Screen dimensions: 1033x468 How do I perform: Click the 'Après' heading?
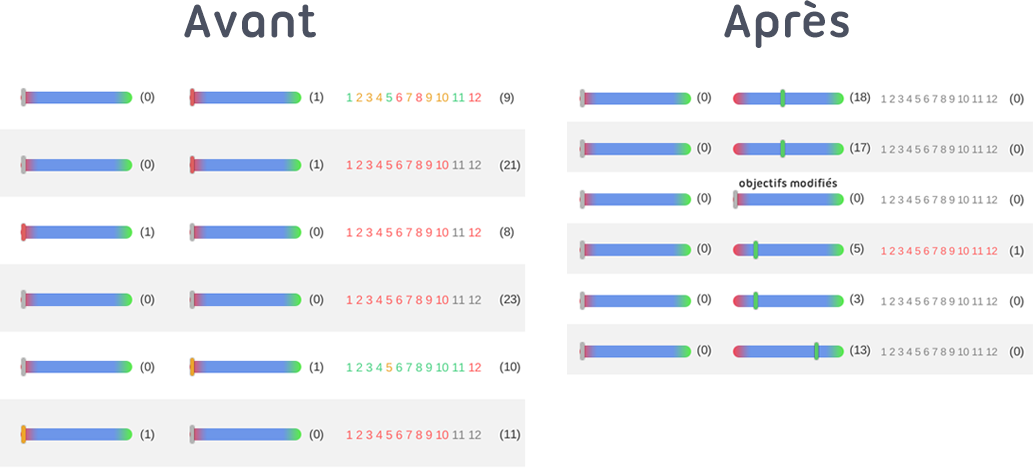(x=787, y=24)
